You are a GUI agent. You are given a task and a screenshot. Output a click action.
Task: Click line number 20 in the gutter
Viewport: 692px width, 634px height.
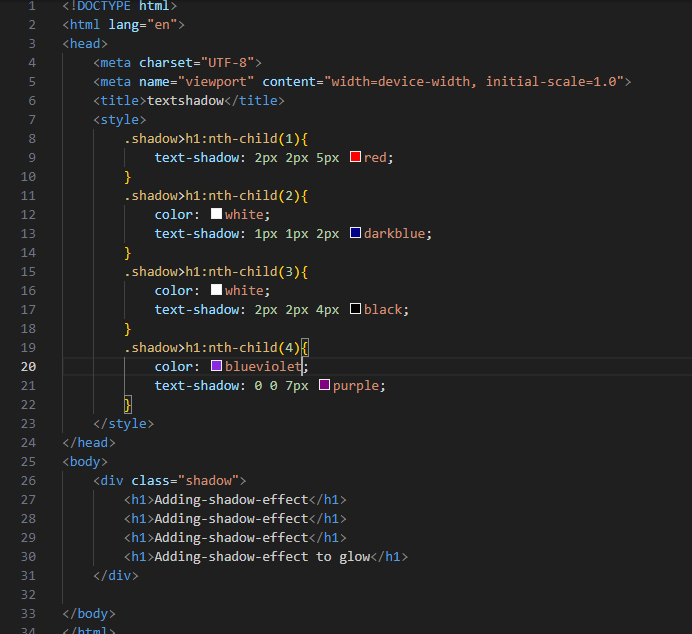pyautogui.click(x=28, y=367)
